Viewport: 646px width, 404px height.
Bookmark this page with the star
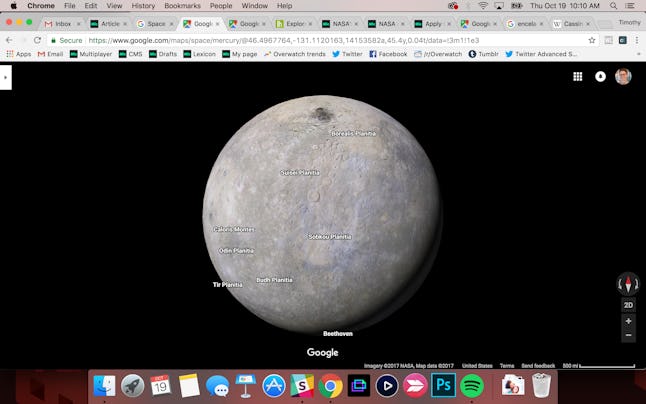pyautogui.click(x=592, y=40)
